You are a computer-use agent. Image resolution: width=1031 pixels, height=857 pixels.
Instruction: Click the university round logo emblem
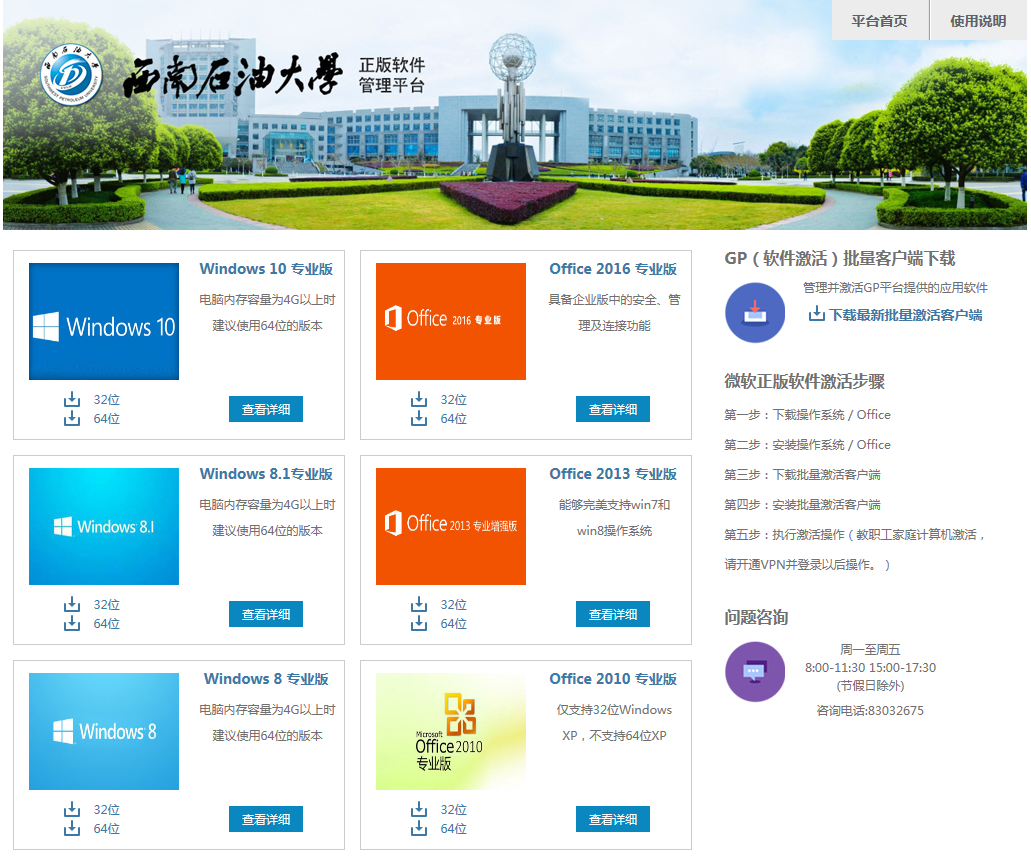pos(71,75)
